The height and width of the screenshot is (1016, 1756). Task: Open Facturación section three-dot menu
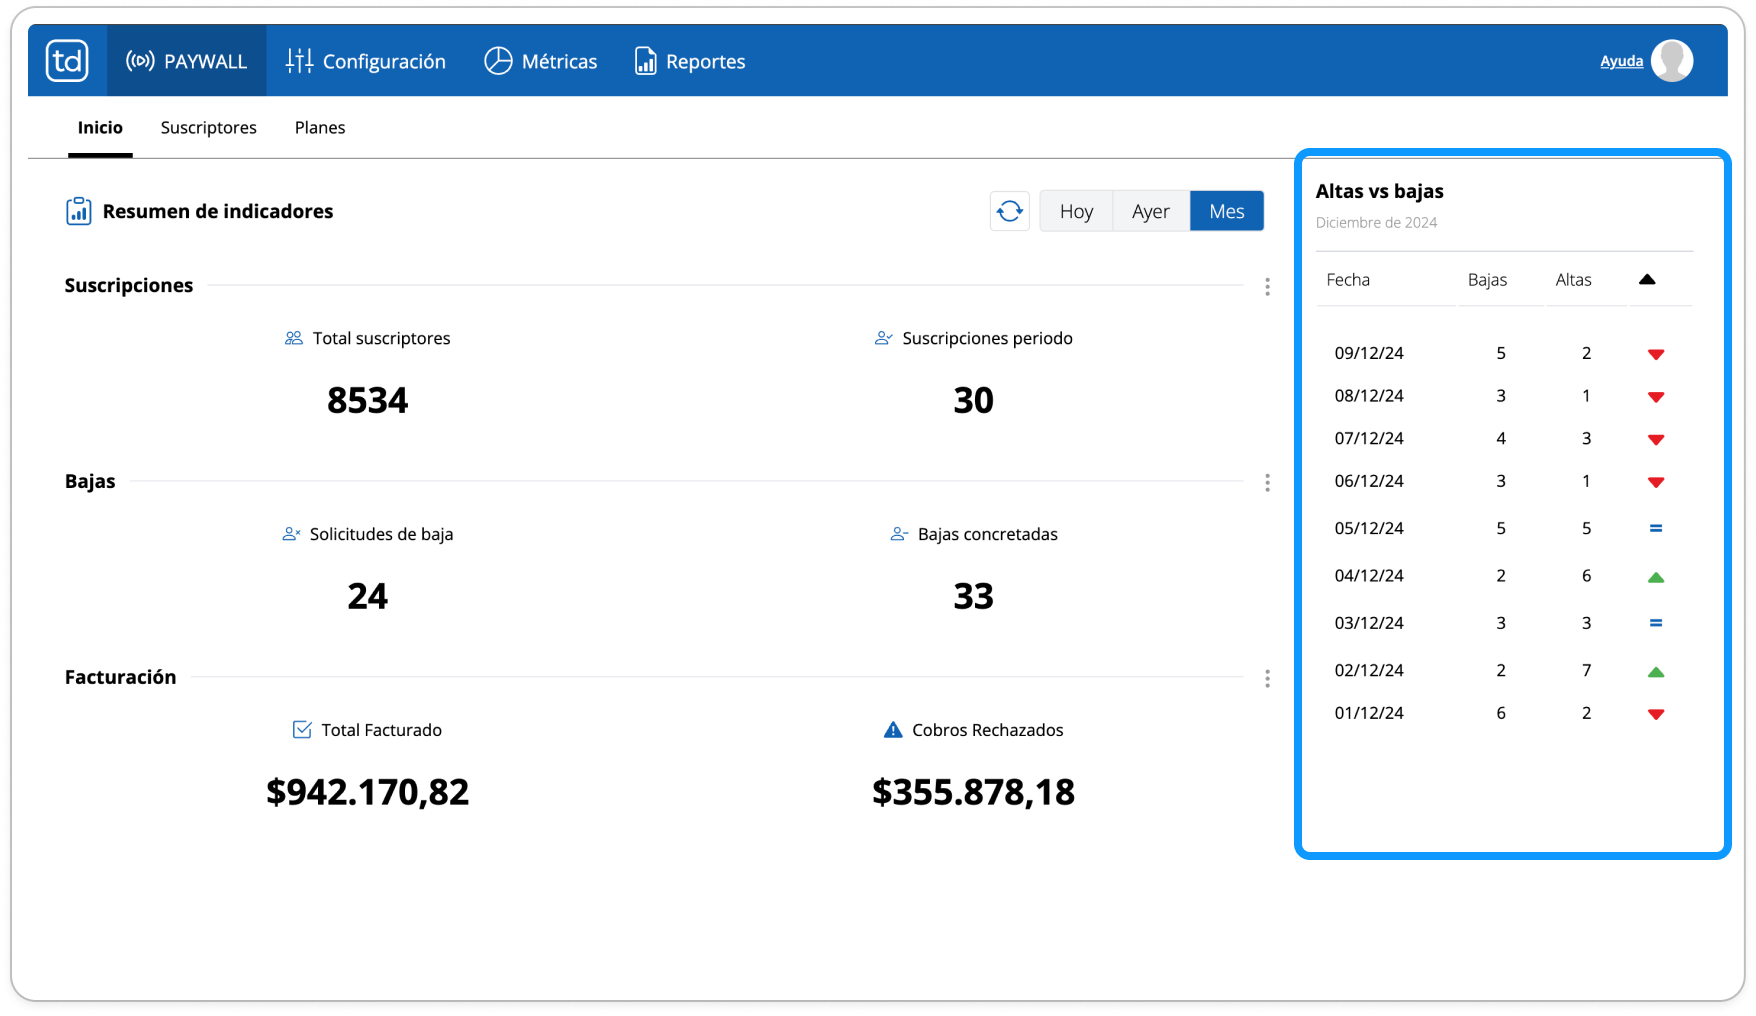[x=1267, y=679]
